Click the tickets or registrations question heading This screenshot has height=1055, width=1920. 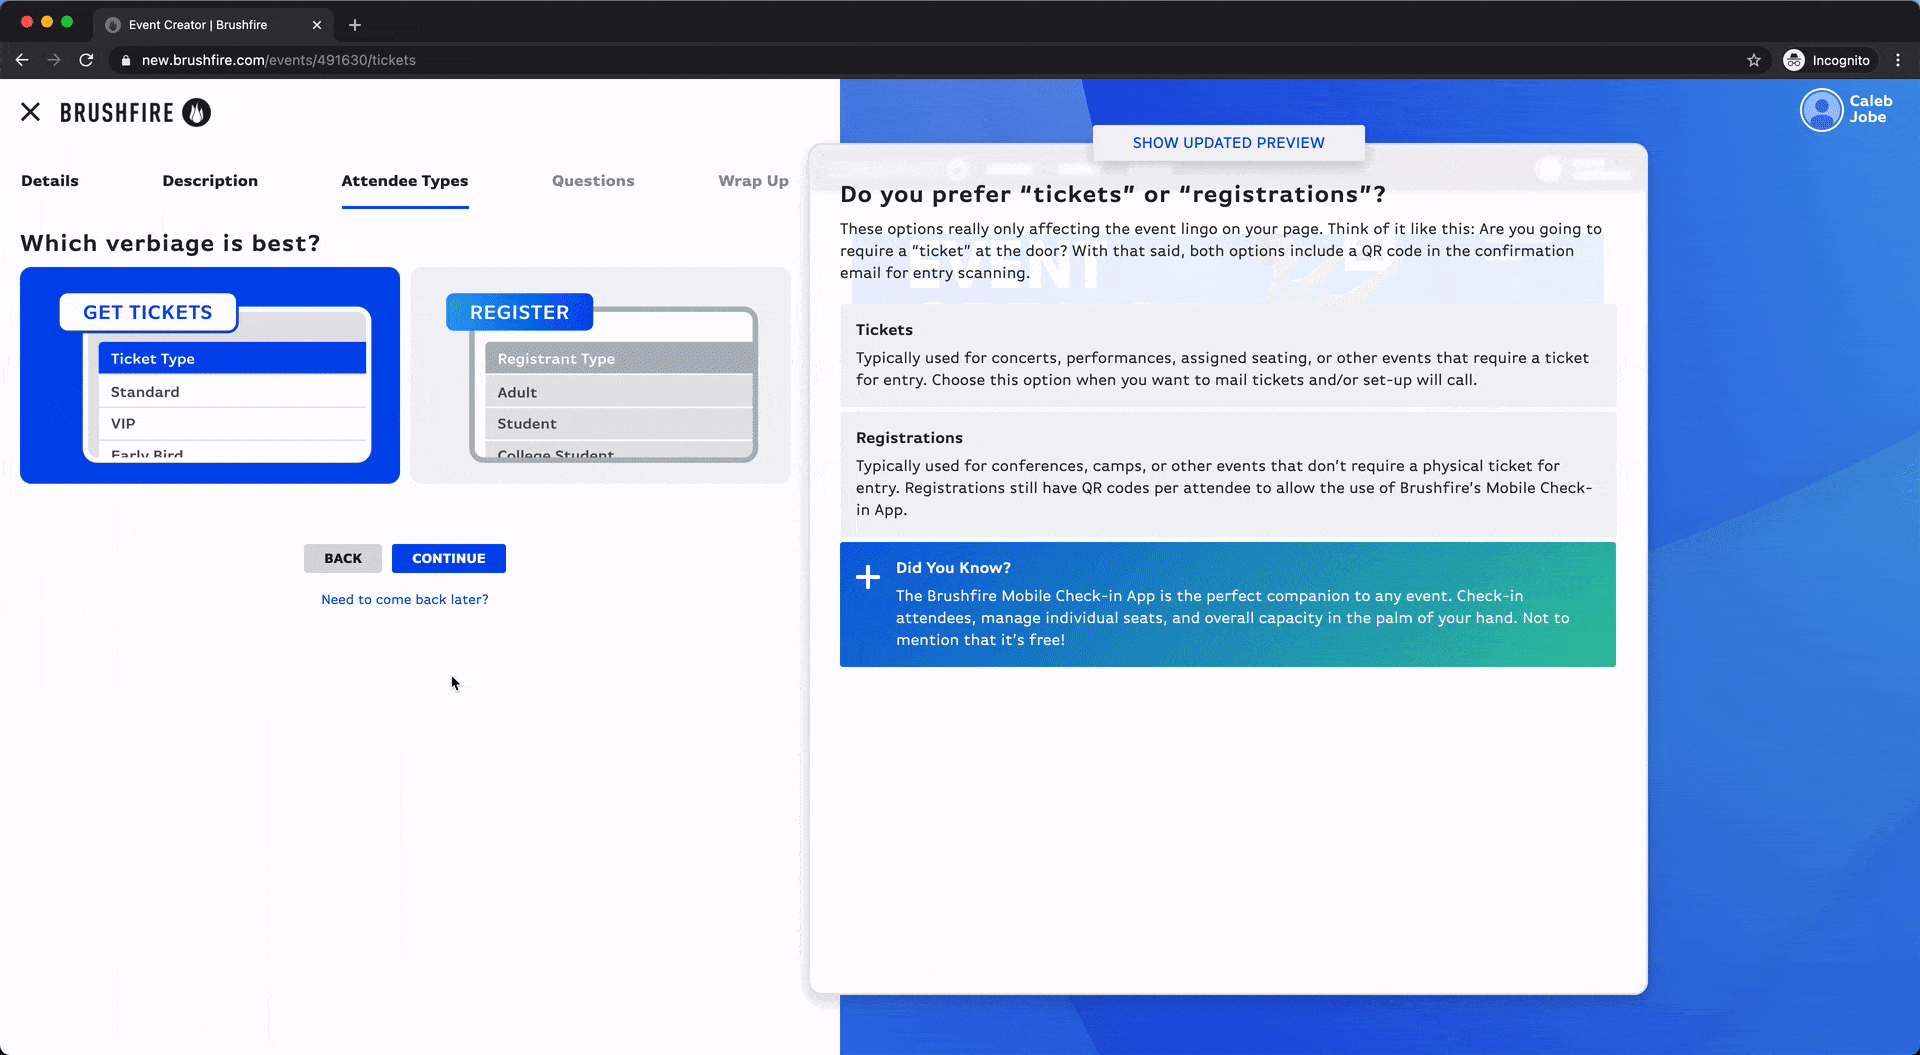point(1113,194)
